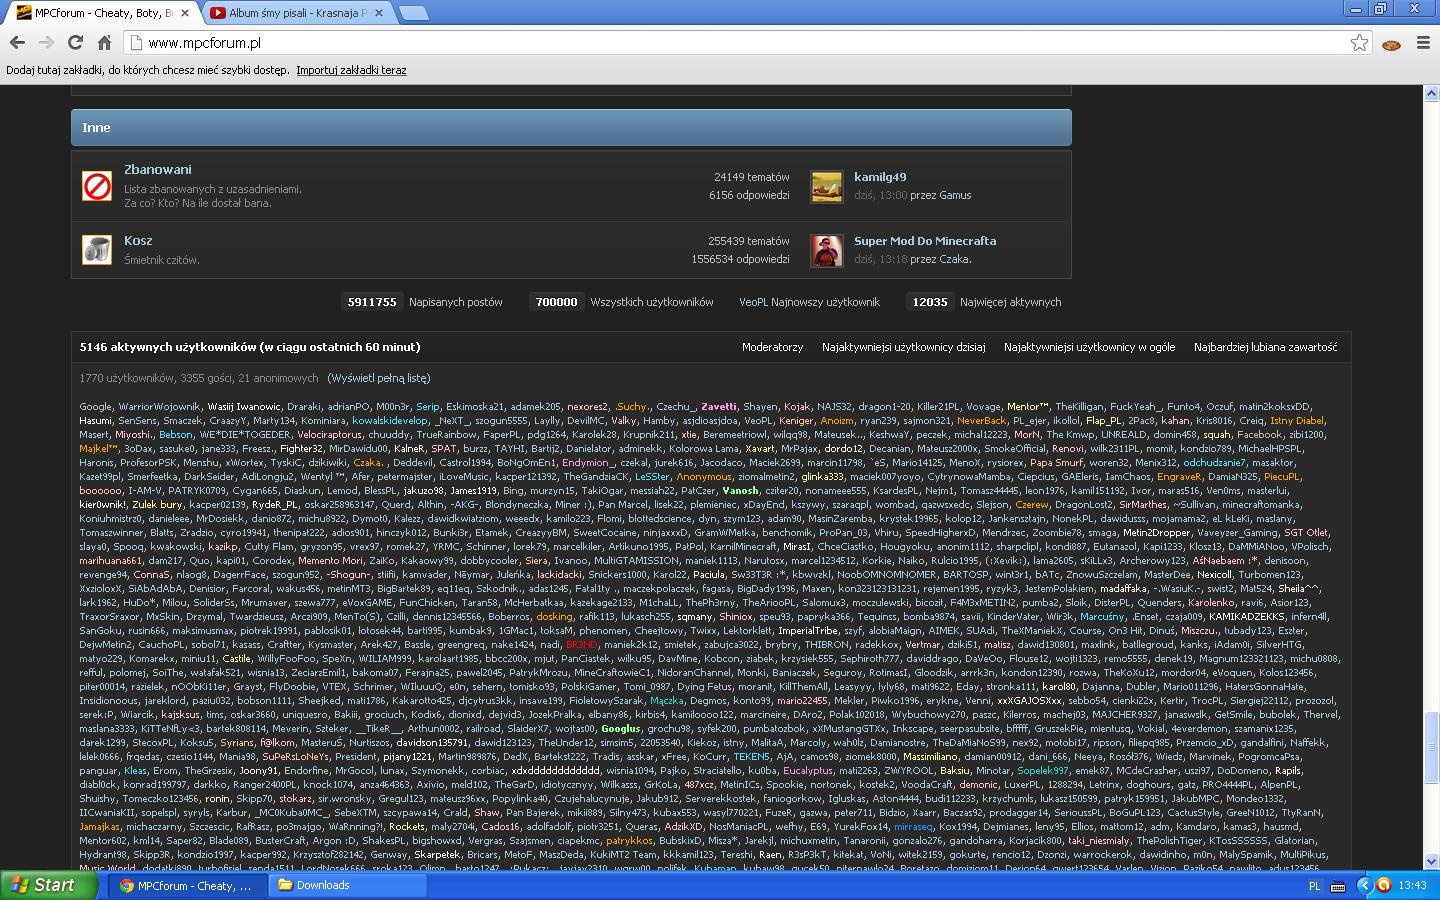
Task: Click 'Importuj zakładki teraz' link
Action: [x=351, y=70]
